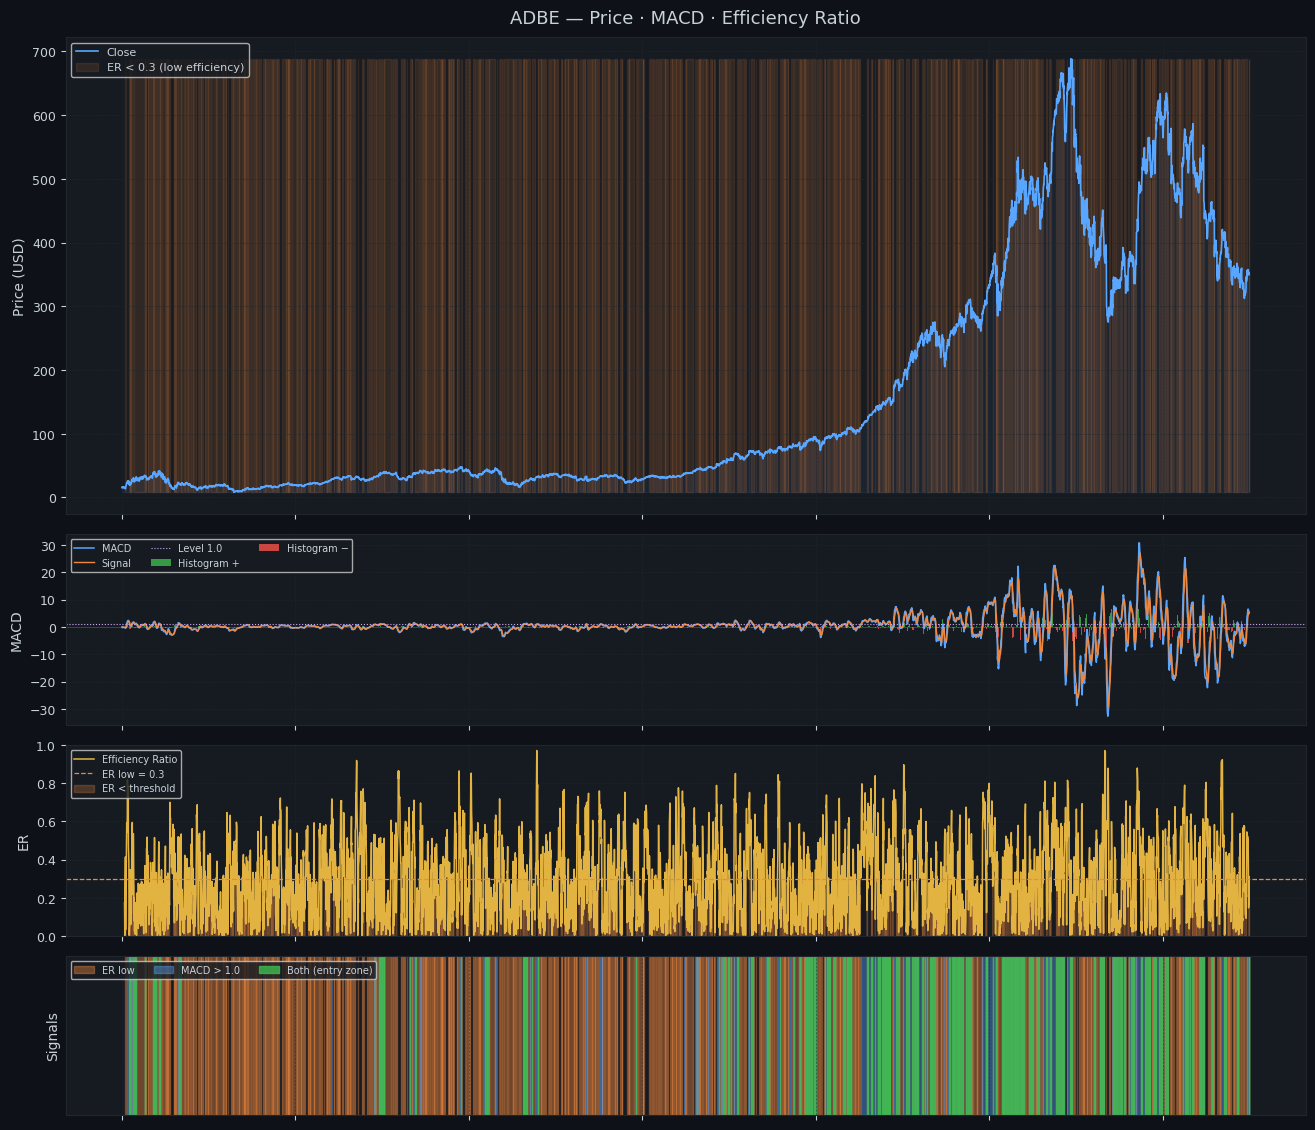Screen dimensions: 1315x1130
Task: Click the blue swatch beside 'MACD > 1.0'
Action: coord(163,970)
